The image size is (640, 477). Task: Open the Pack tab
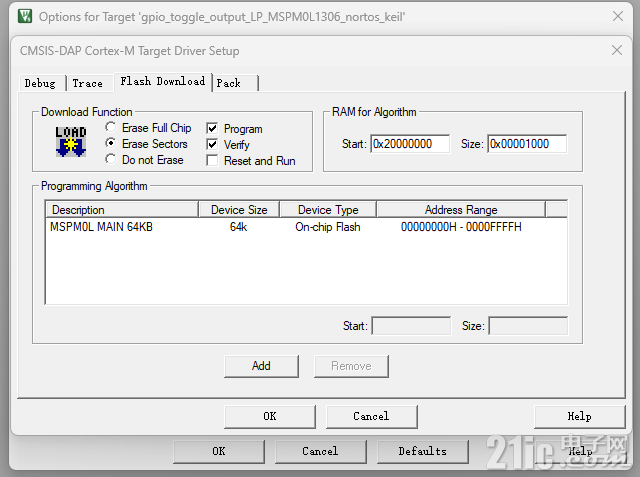coord(235,83)
